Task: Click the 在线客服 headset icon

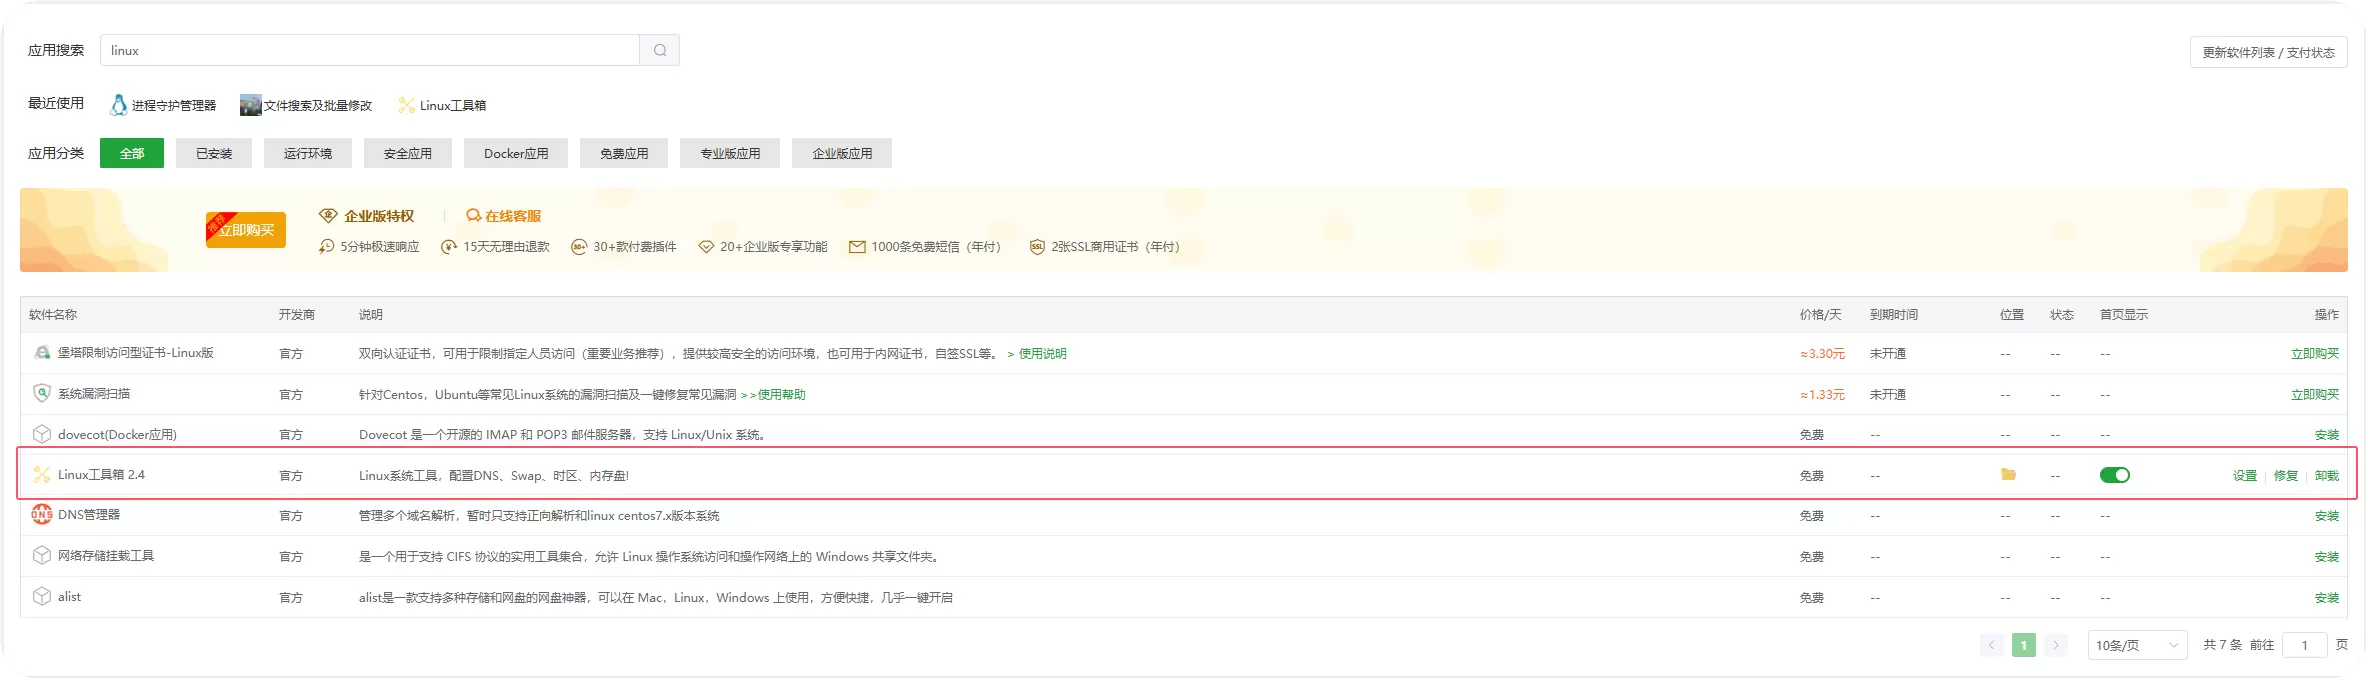Action: (x=474, y=216)
